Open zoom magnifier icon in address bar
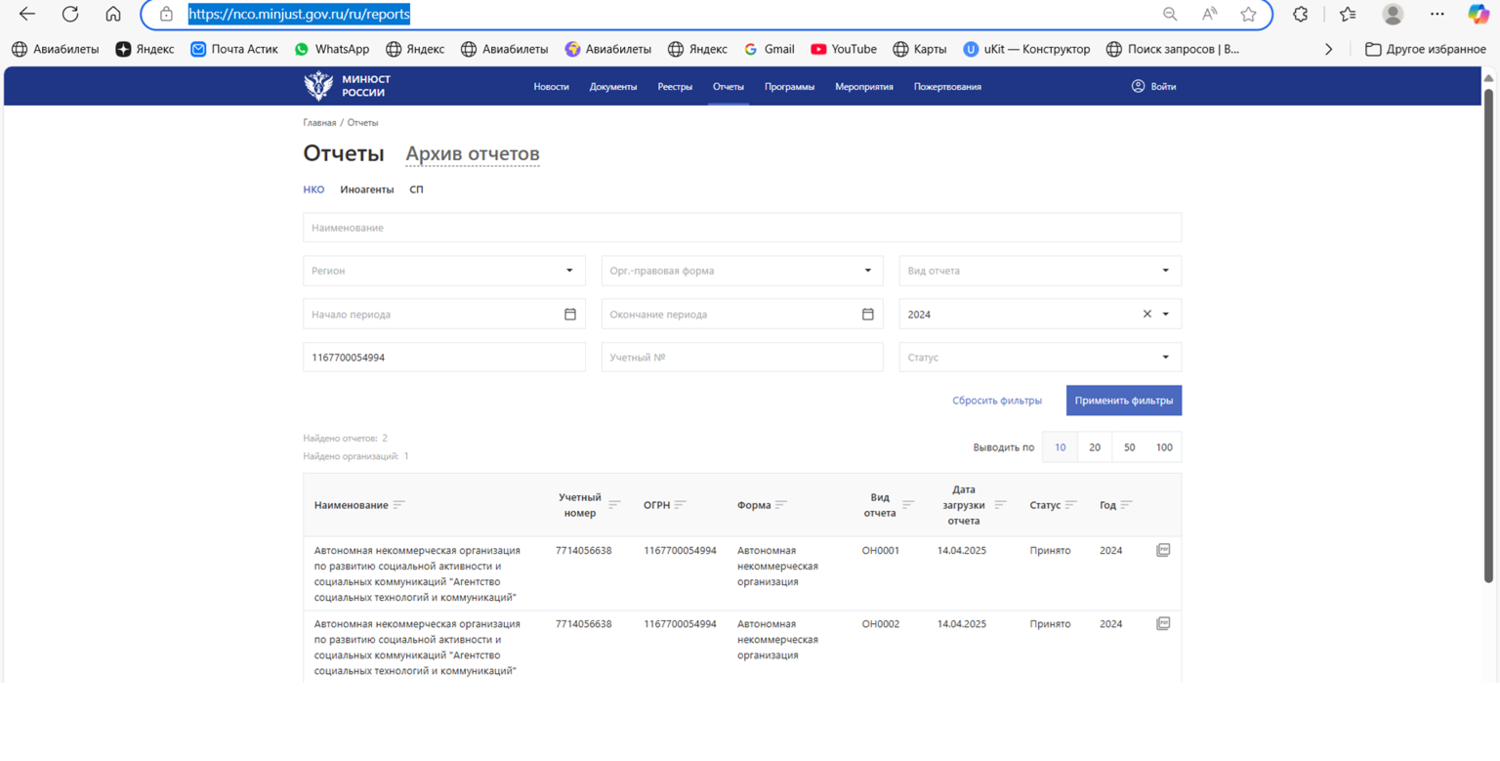This screenshot has width=1500, height=761. (x=1169, y=14)
